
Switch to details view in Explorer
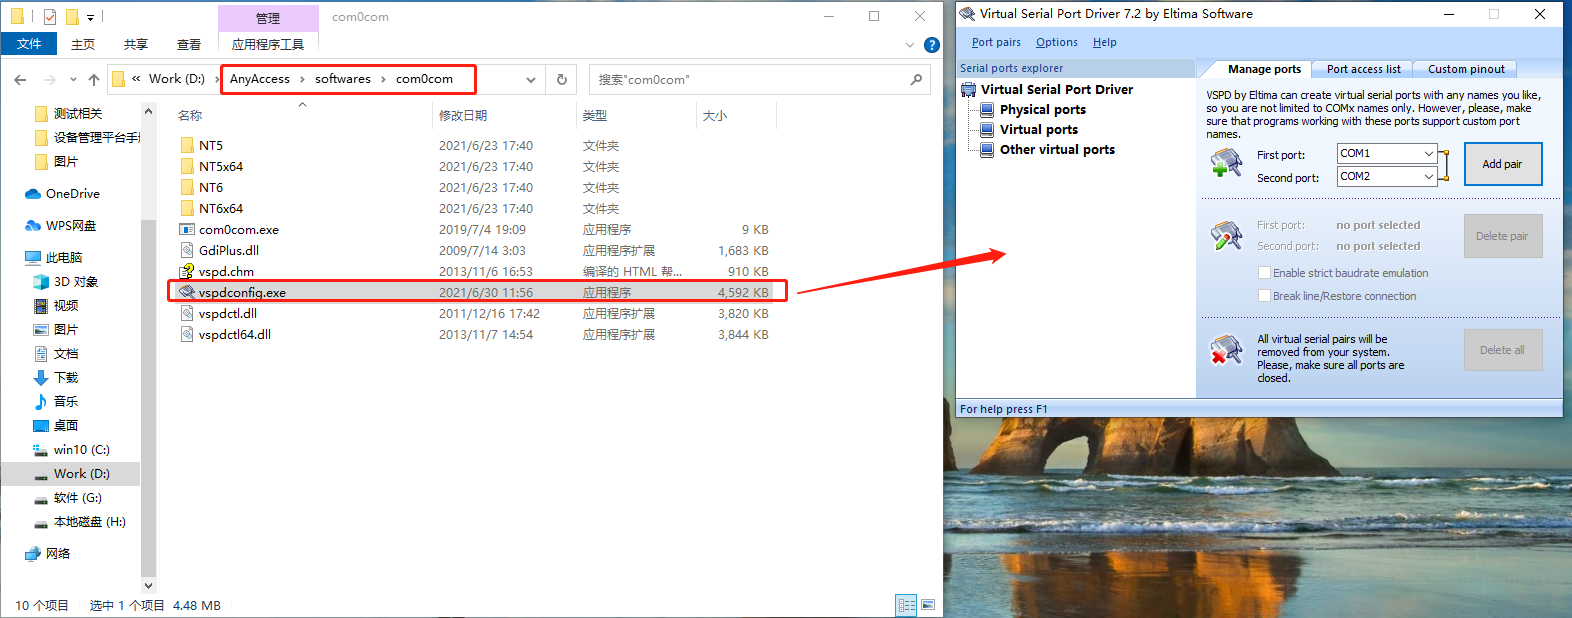(x=907, y=605)
